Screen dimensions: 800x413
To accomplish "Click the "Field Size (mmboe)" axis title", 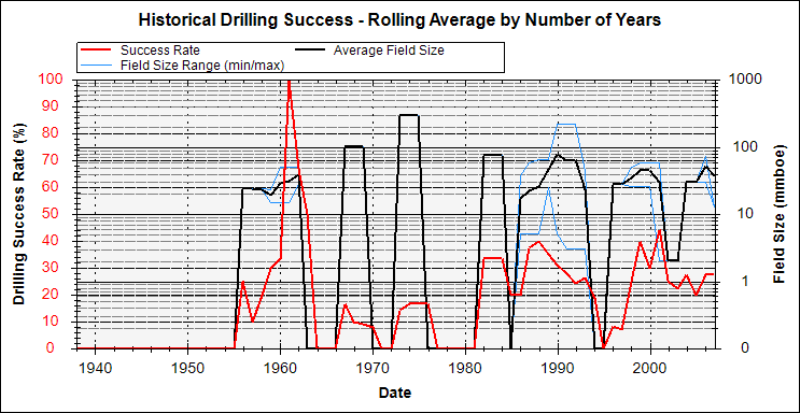I will click(779, 214).
